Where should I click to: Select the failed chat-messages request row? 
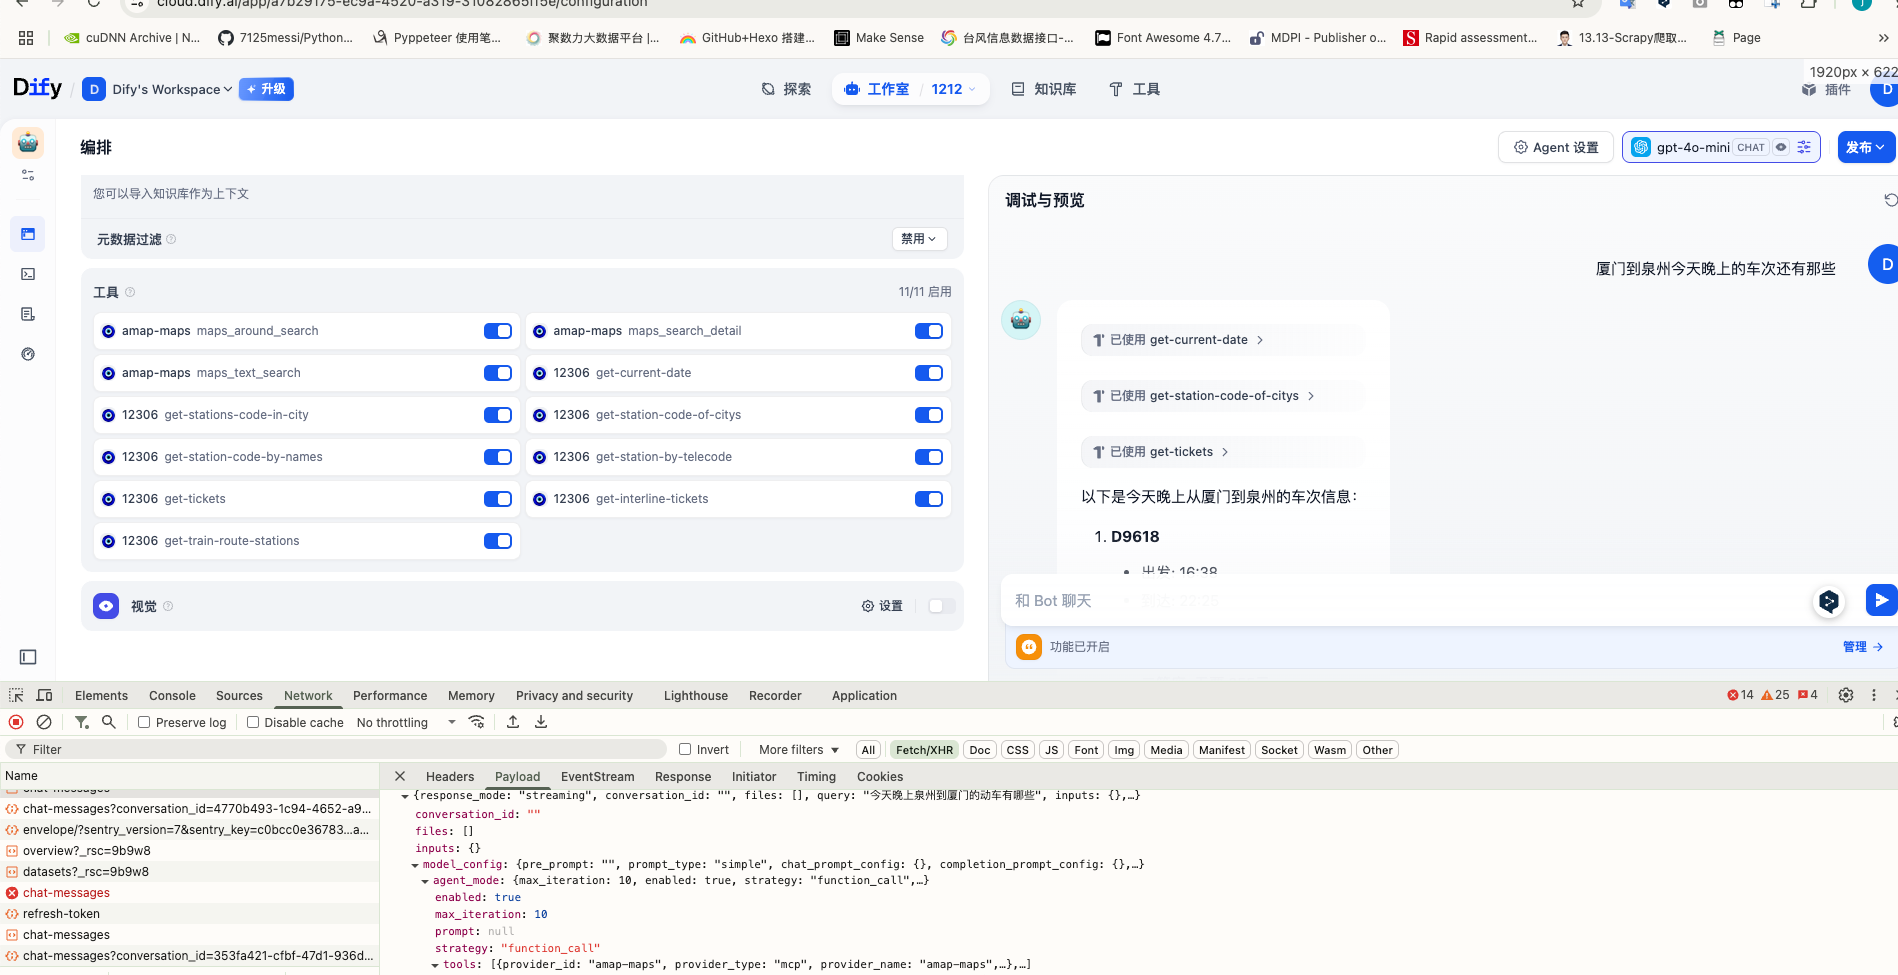[x=190, y=893]
